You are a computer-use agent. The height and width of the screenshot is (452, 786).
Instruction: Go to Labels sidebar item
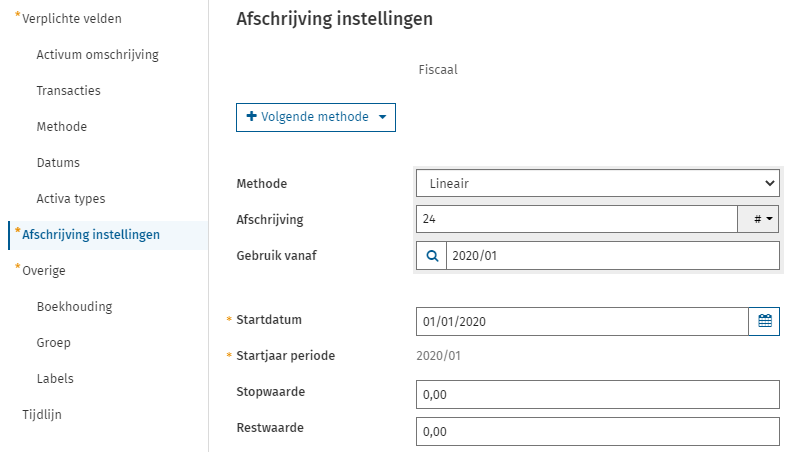click(55, 379)
